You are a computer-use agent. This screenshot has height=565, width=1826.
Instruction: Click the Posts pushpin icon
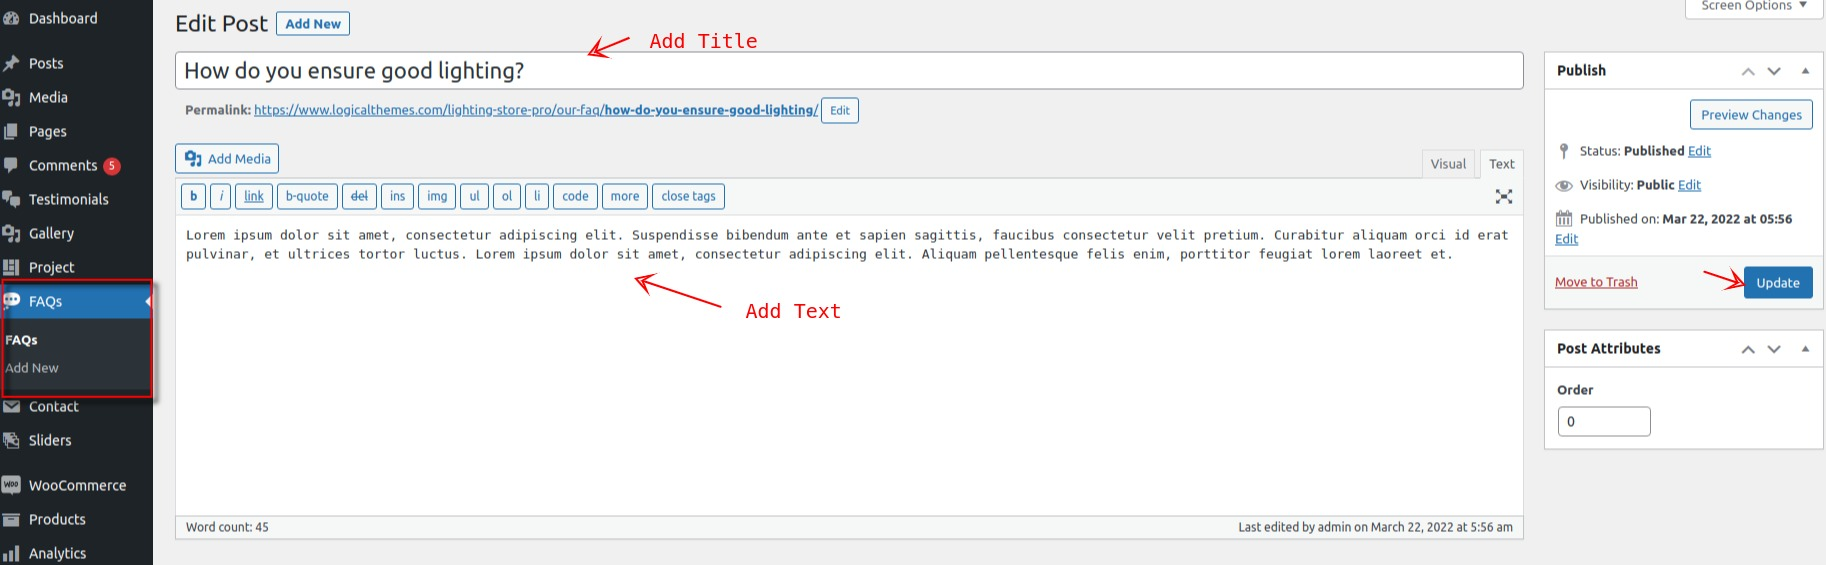click(11, 63)
